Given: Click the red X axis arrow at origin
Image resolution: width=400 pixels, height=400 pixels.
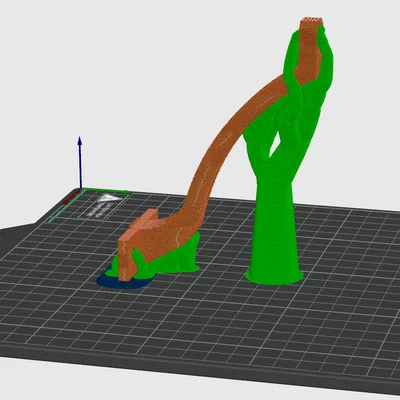Looking at the screenshot, I should pyautogui.click(x=71, y=197).
